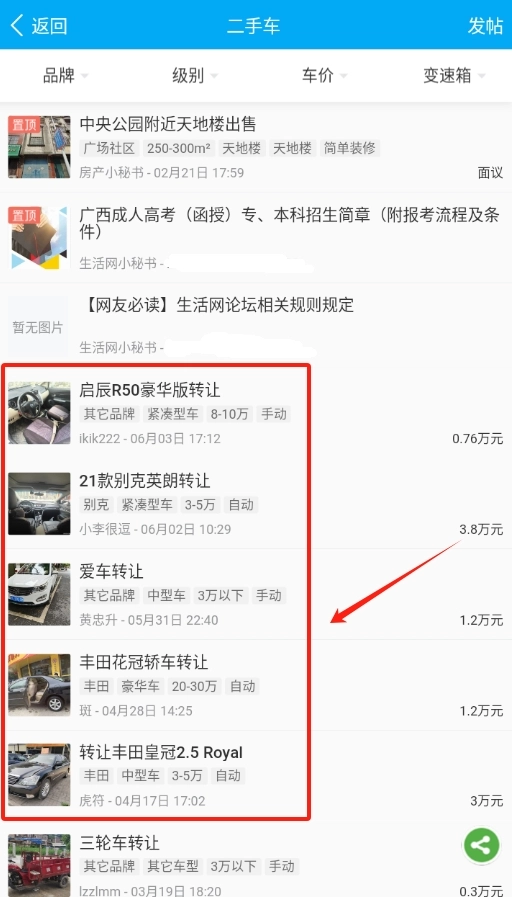Tap 发帖 to create a post
This screenshot has width=512, height=897.
coord(485,26)
